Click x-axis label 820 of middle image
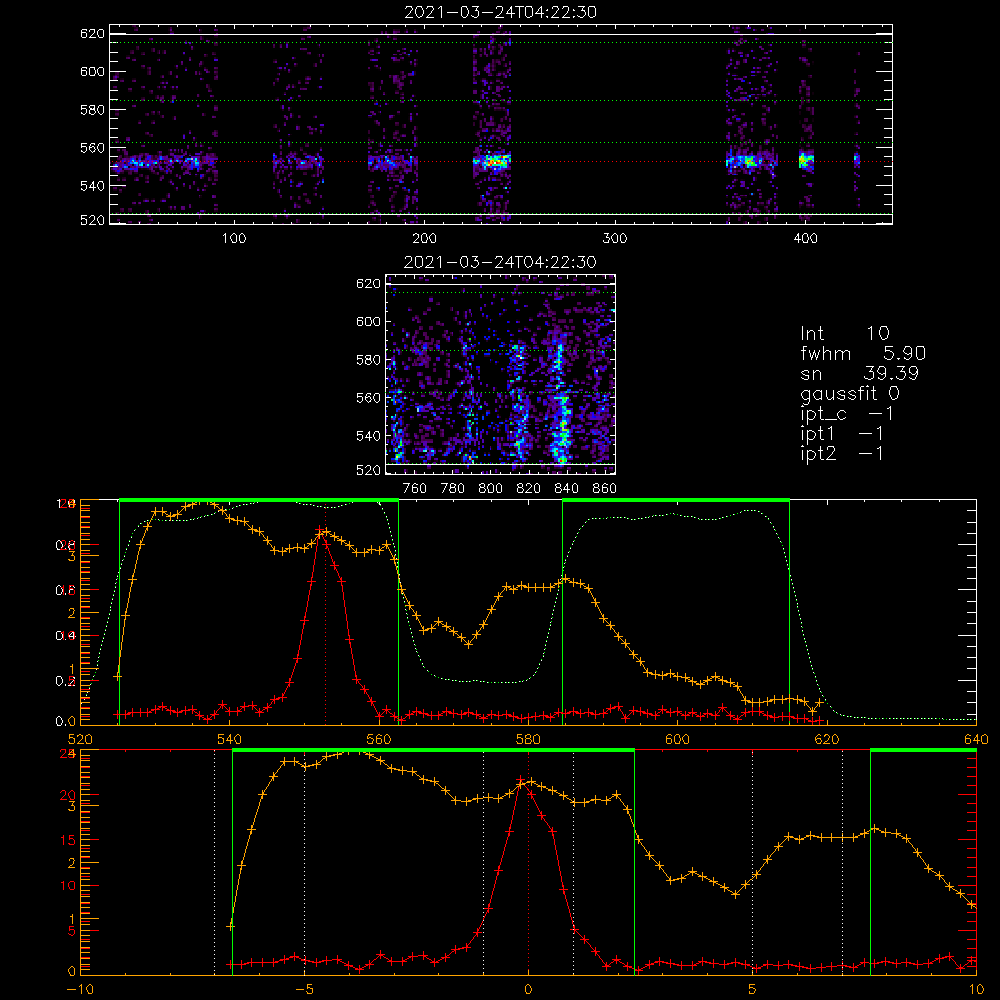This screenshot has width=1000, height=1000. click(529, 489)
